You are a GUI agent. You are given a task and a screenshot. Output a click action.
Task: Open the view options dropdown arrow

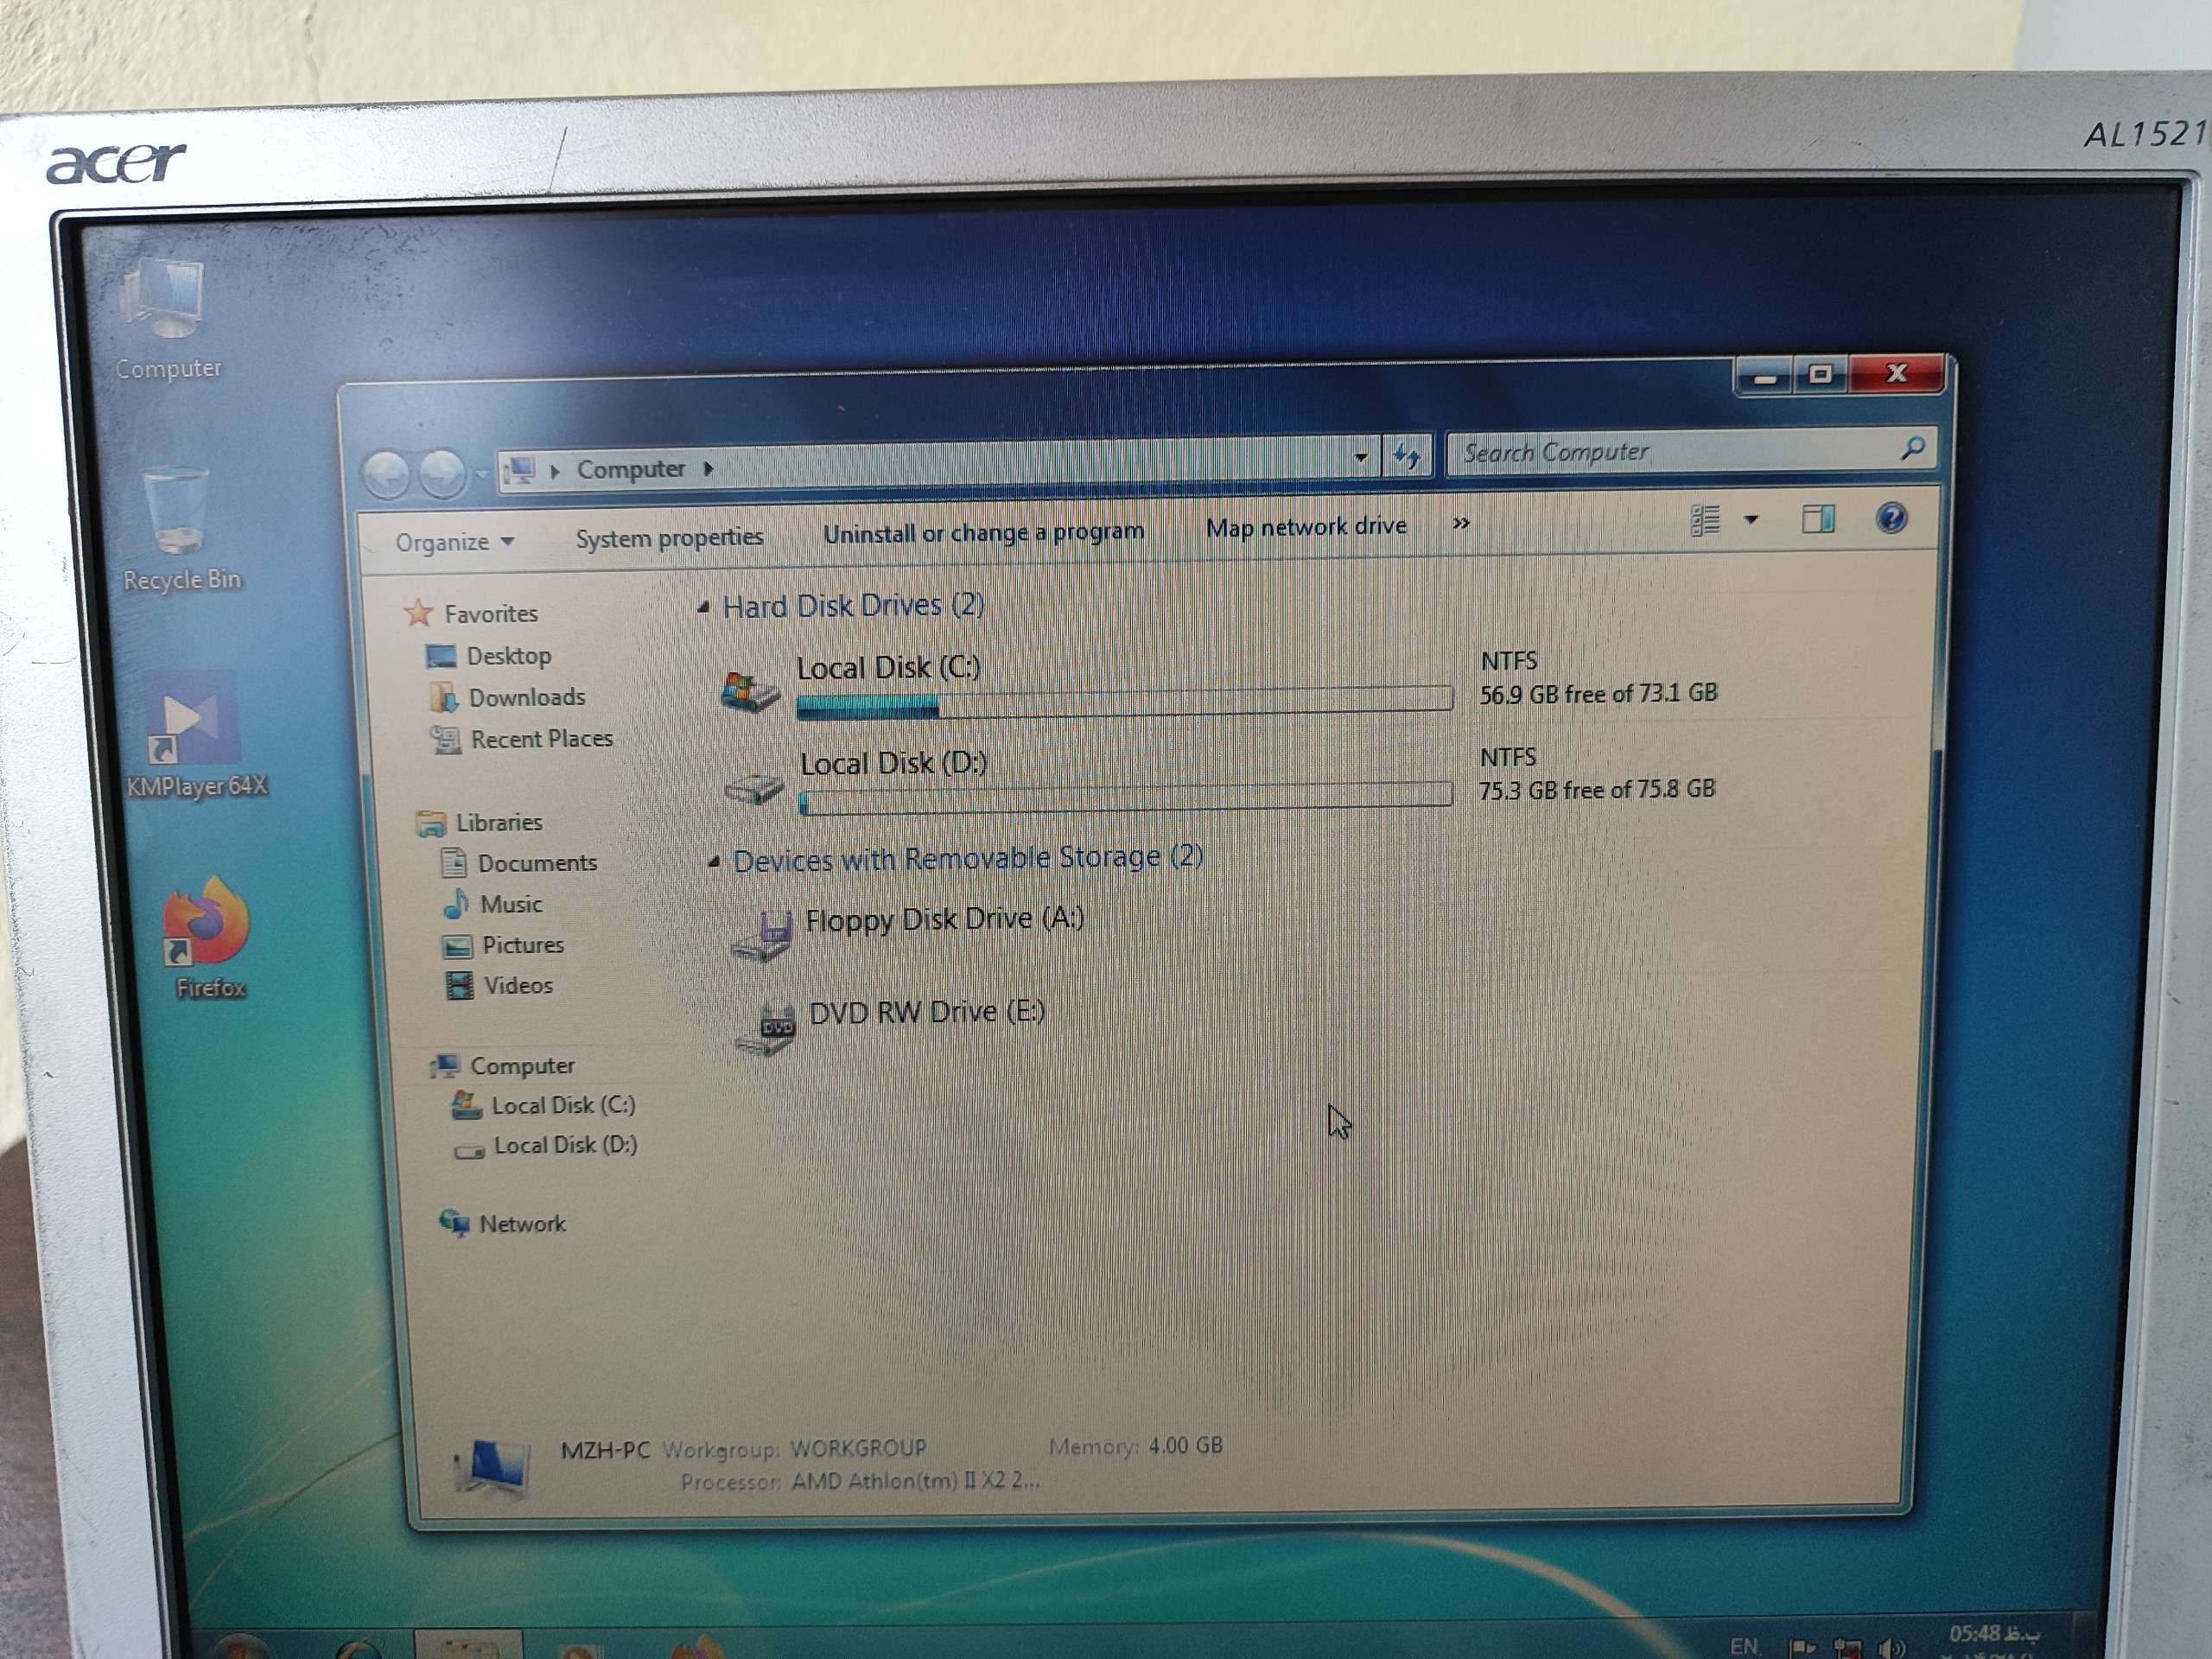(x=1751, y=520)
